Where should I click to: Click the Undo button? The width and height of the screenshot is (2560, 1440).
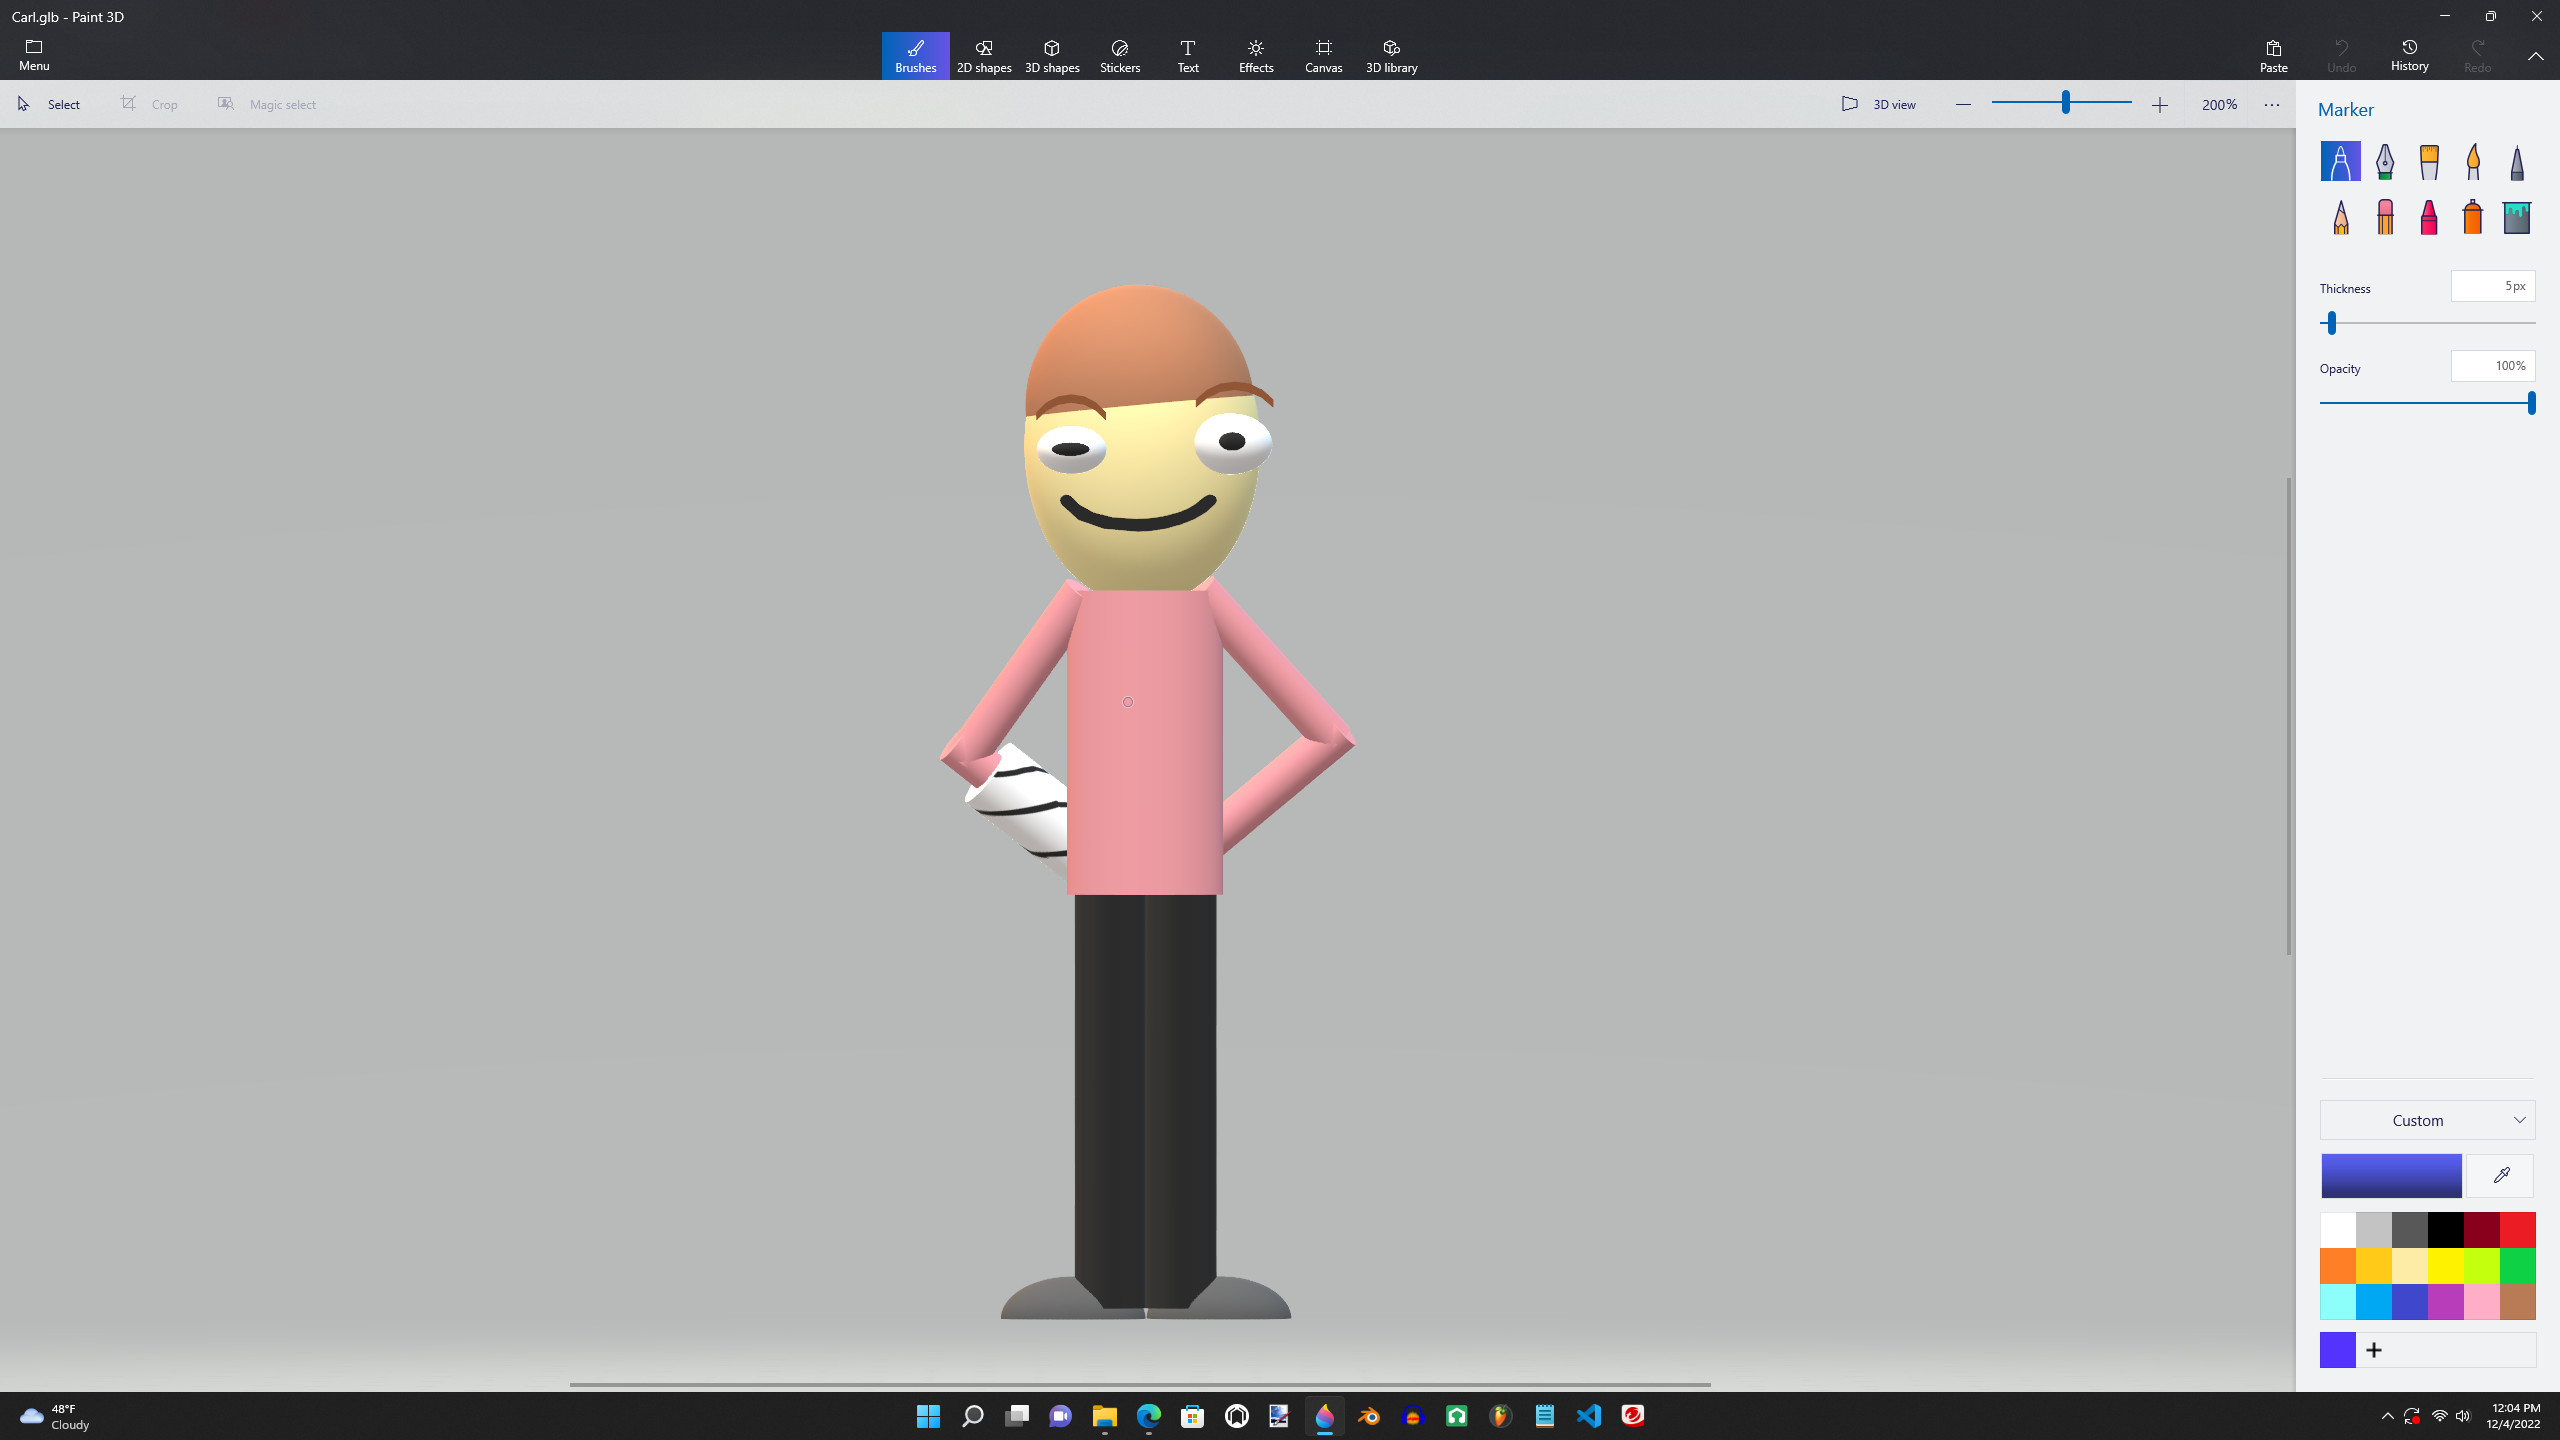pos(2341,55)
